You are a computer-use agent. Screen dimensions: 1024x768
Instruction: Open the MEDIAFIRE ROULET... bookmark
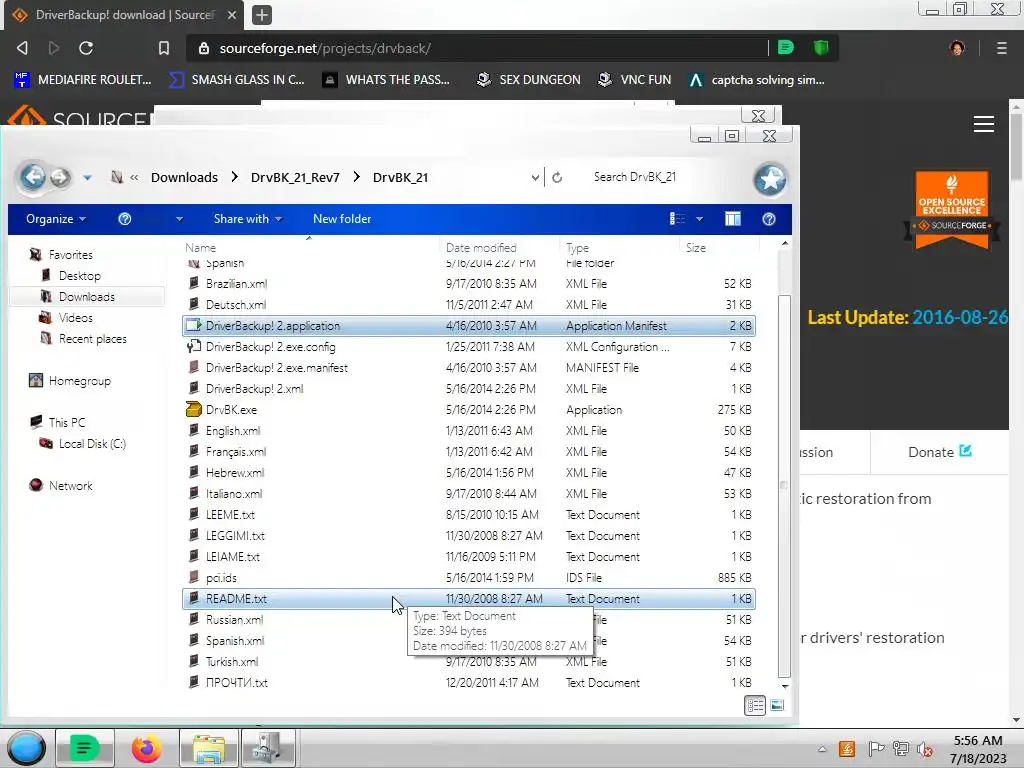[x=83, y=80]
